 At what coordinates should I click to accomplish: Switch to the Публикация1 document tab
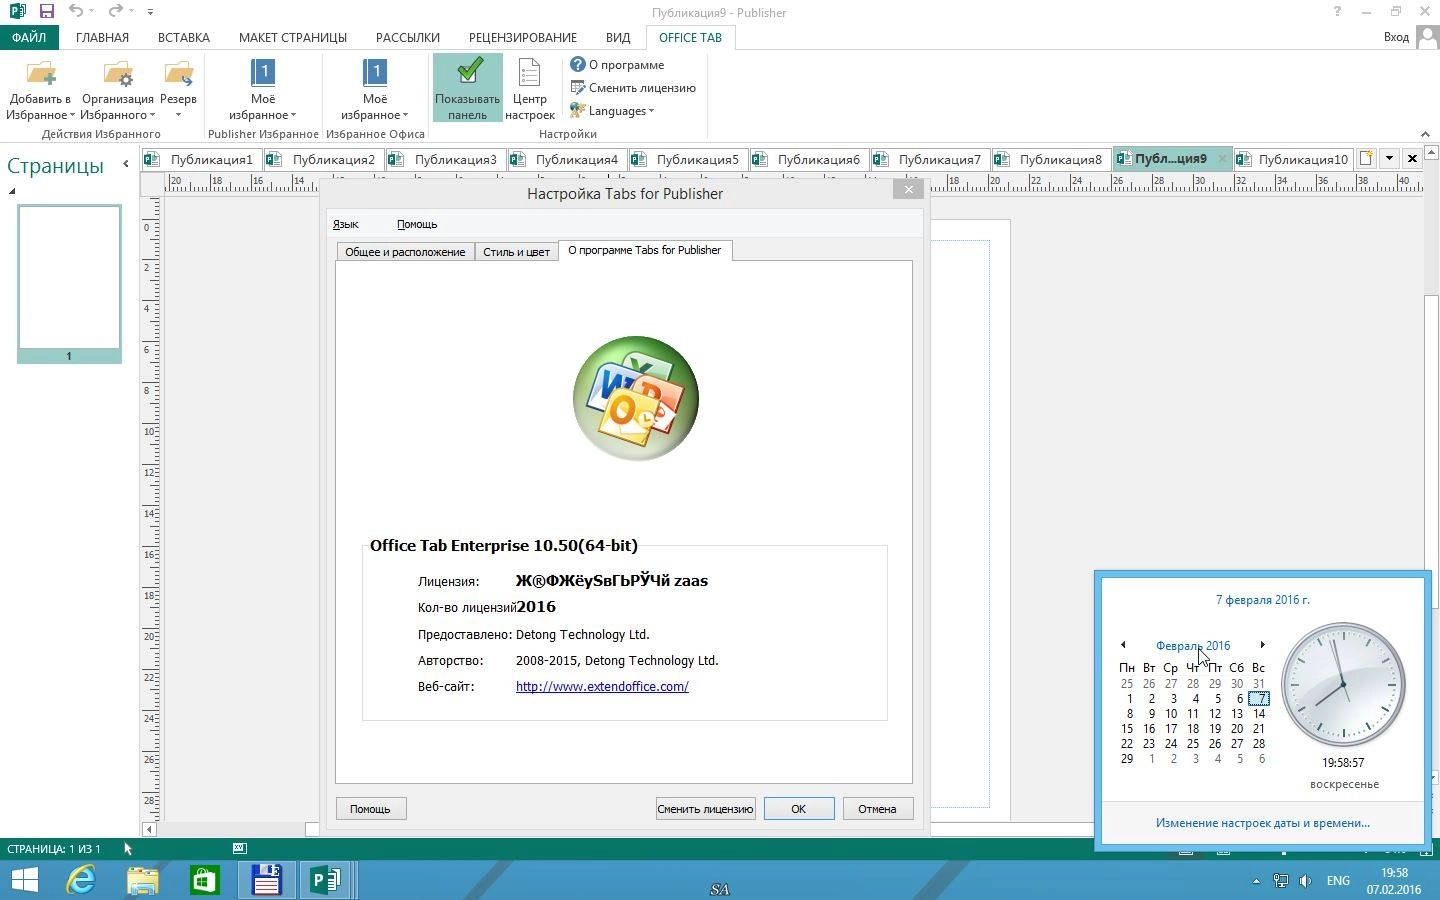coord(201,159)
